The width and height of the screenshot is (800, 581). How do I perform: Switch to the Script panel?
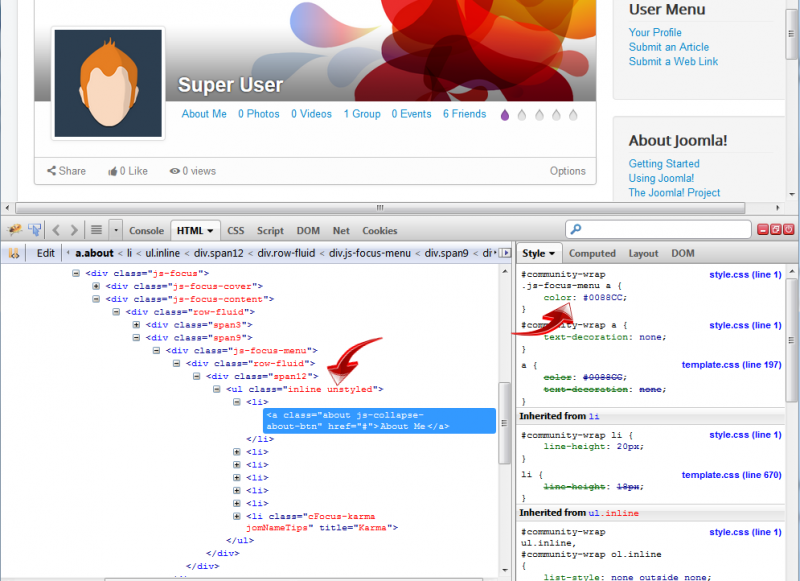(270, 231)
